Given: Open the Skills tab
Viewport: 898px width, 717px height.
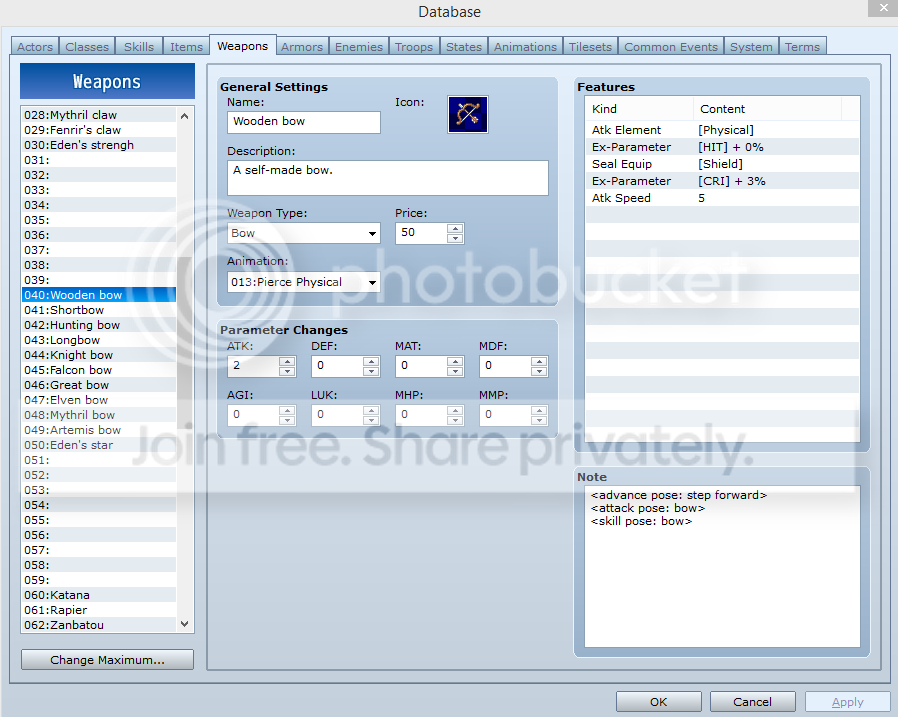Looking at the screenshot, I should [139, 47].
